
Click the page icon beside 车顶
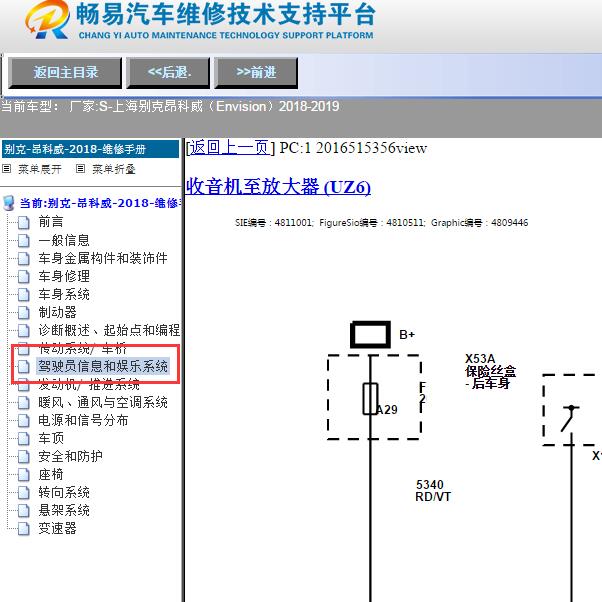24,439
